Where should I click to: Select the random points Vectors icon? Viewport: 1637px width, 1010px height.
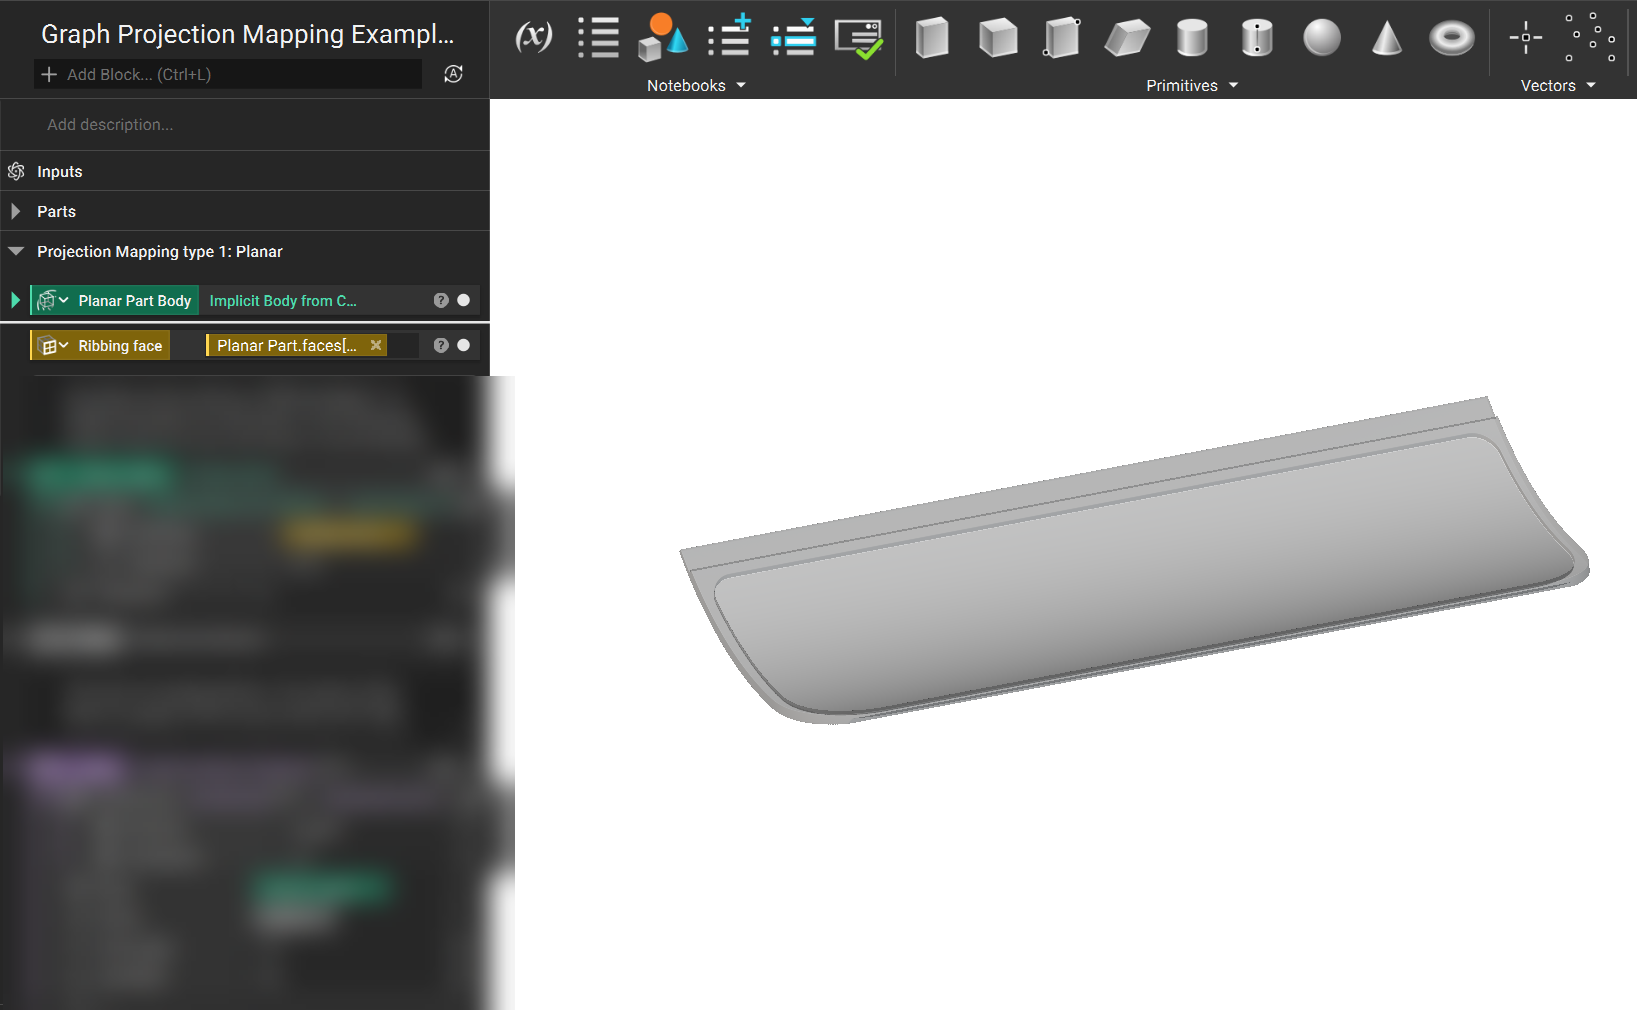1590,37
